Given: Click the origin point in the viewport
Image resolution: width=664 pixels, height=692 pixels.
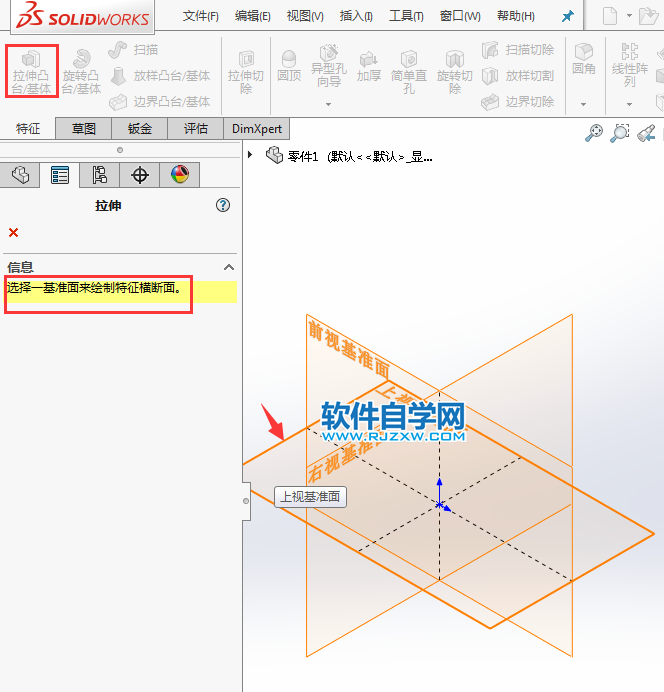Looking at the screenshot, I should (x=439, y=504).
